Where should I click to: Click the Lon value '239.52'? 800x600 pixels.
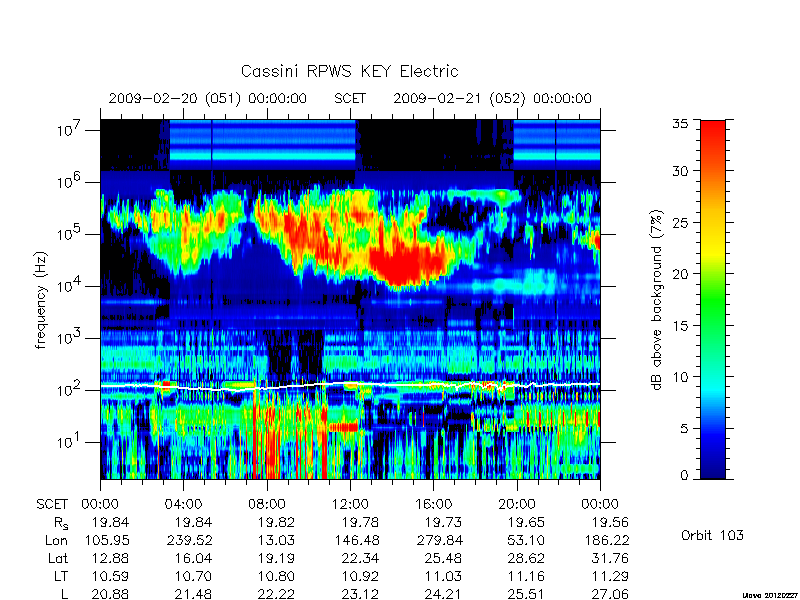pyautogui.click(x=190, y=540)
